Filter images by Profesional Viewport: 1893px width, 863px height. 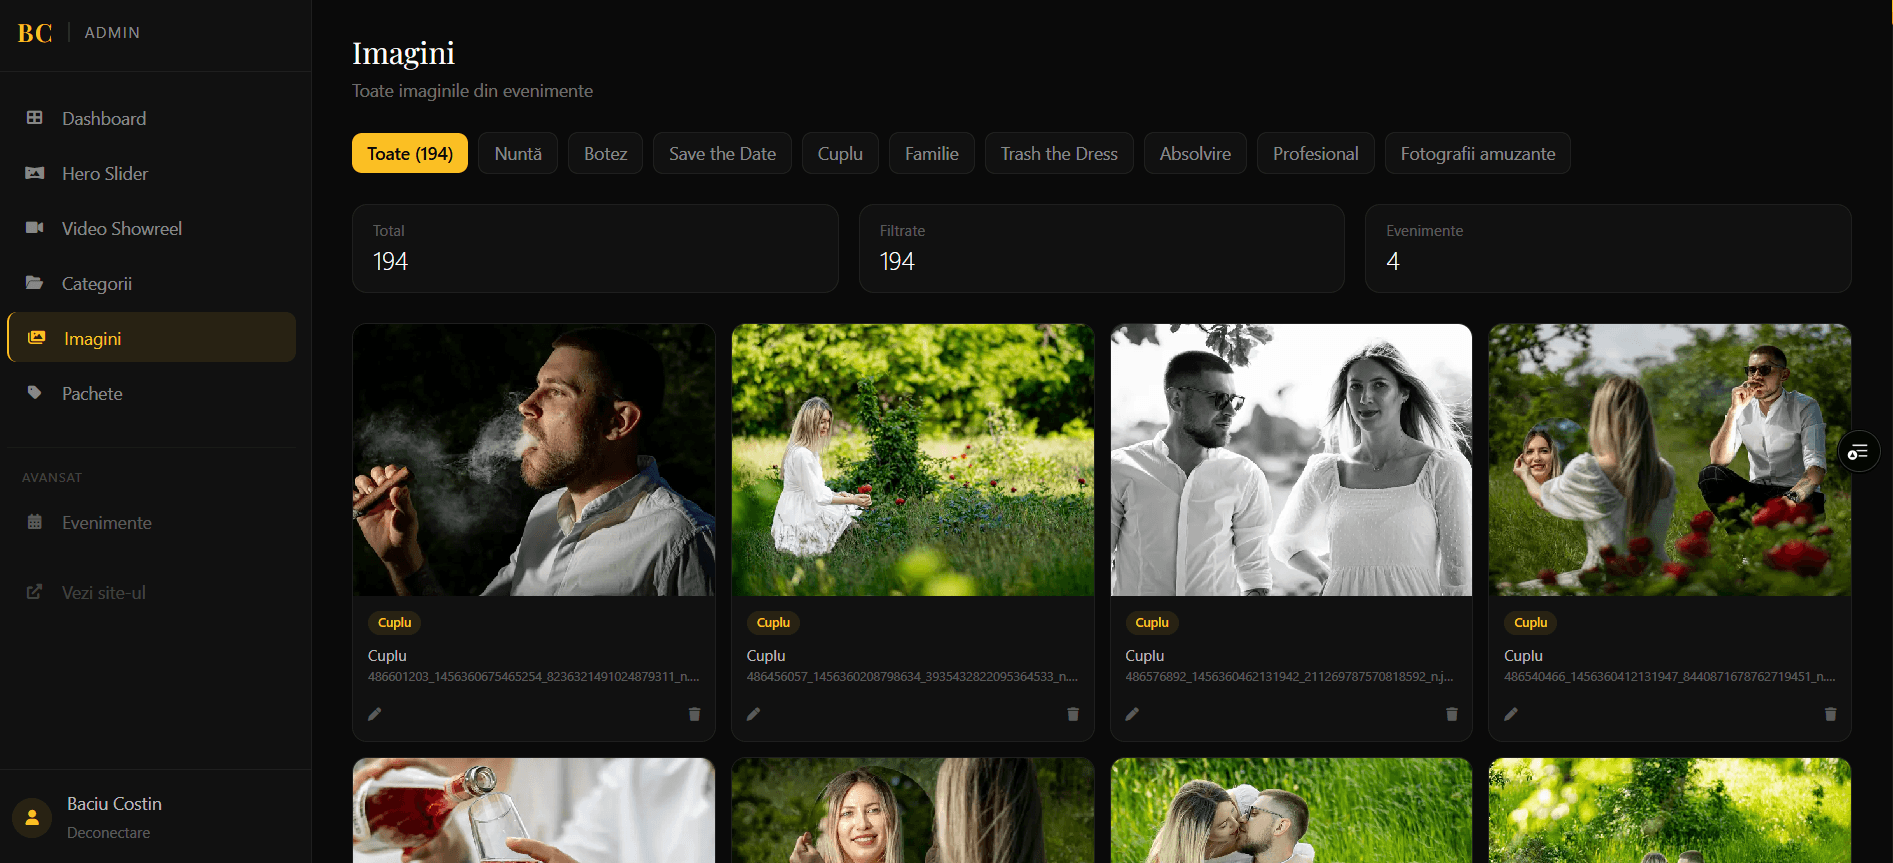[1315, 153]
